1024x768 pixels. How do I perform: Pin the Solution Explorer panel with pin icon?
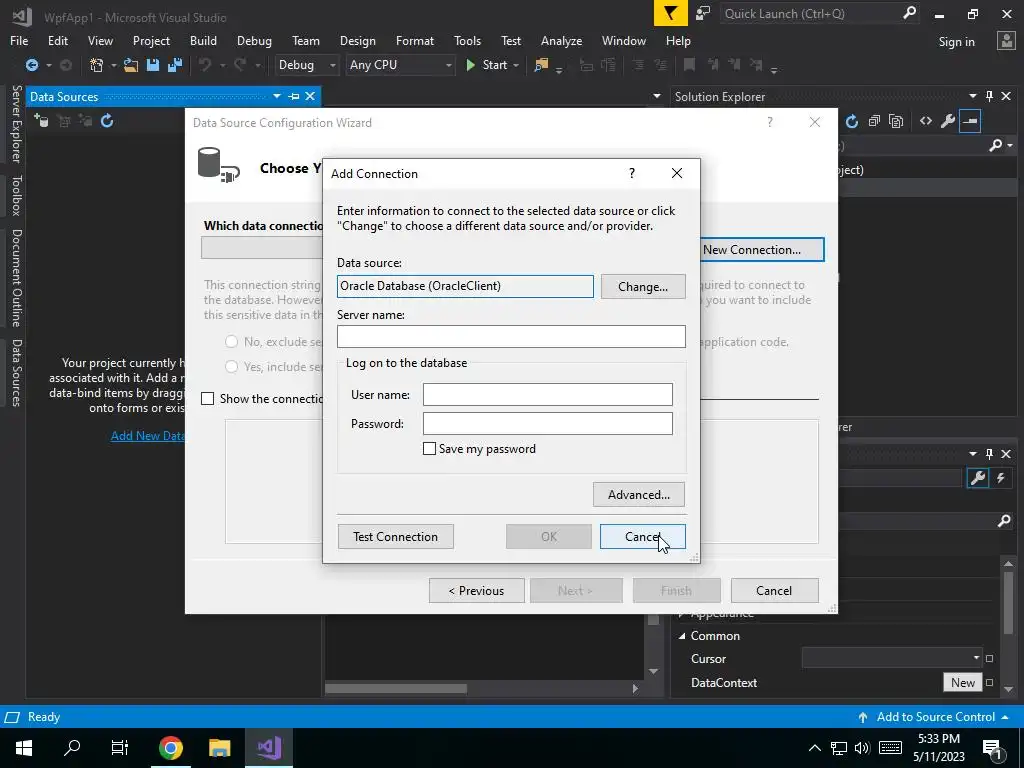pos(989,97)
